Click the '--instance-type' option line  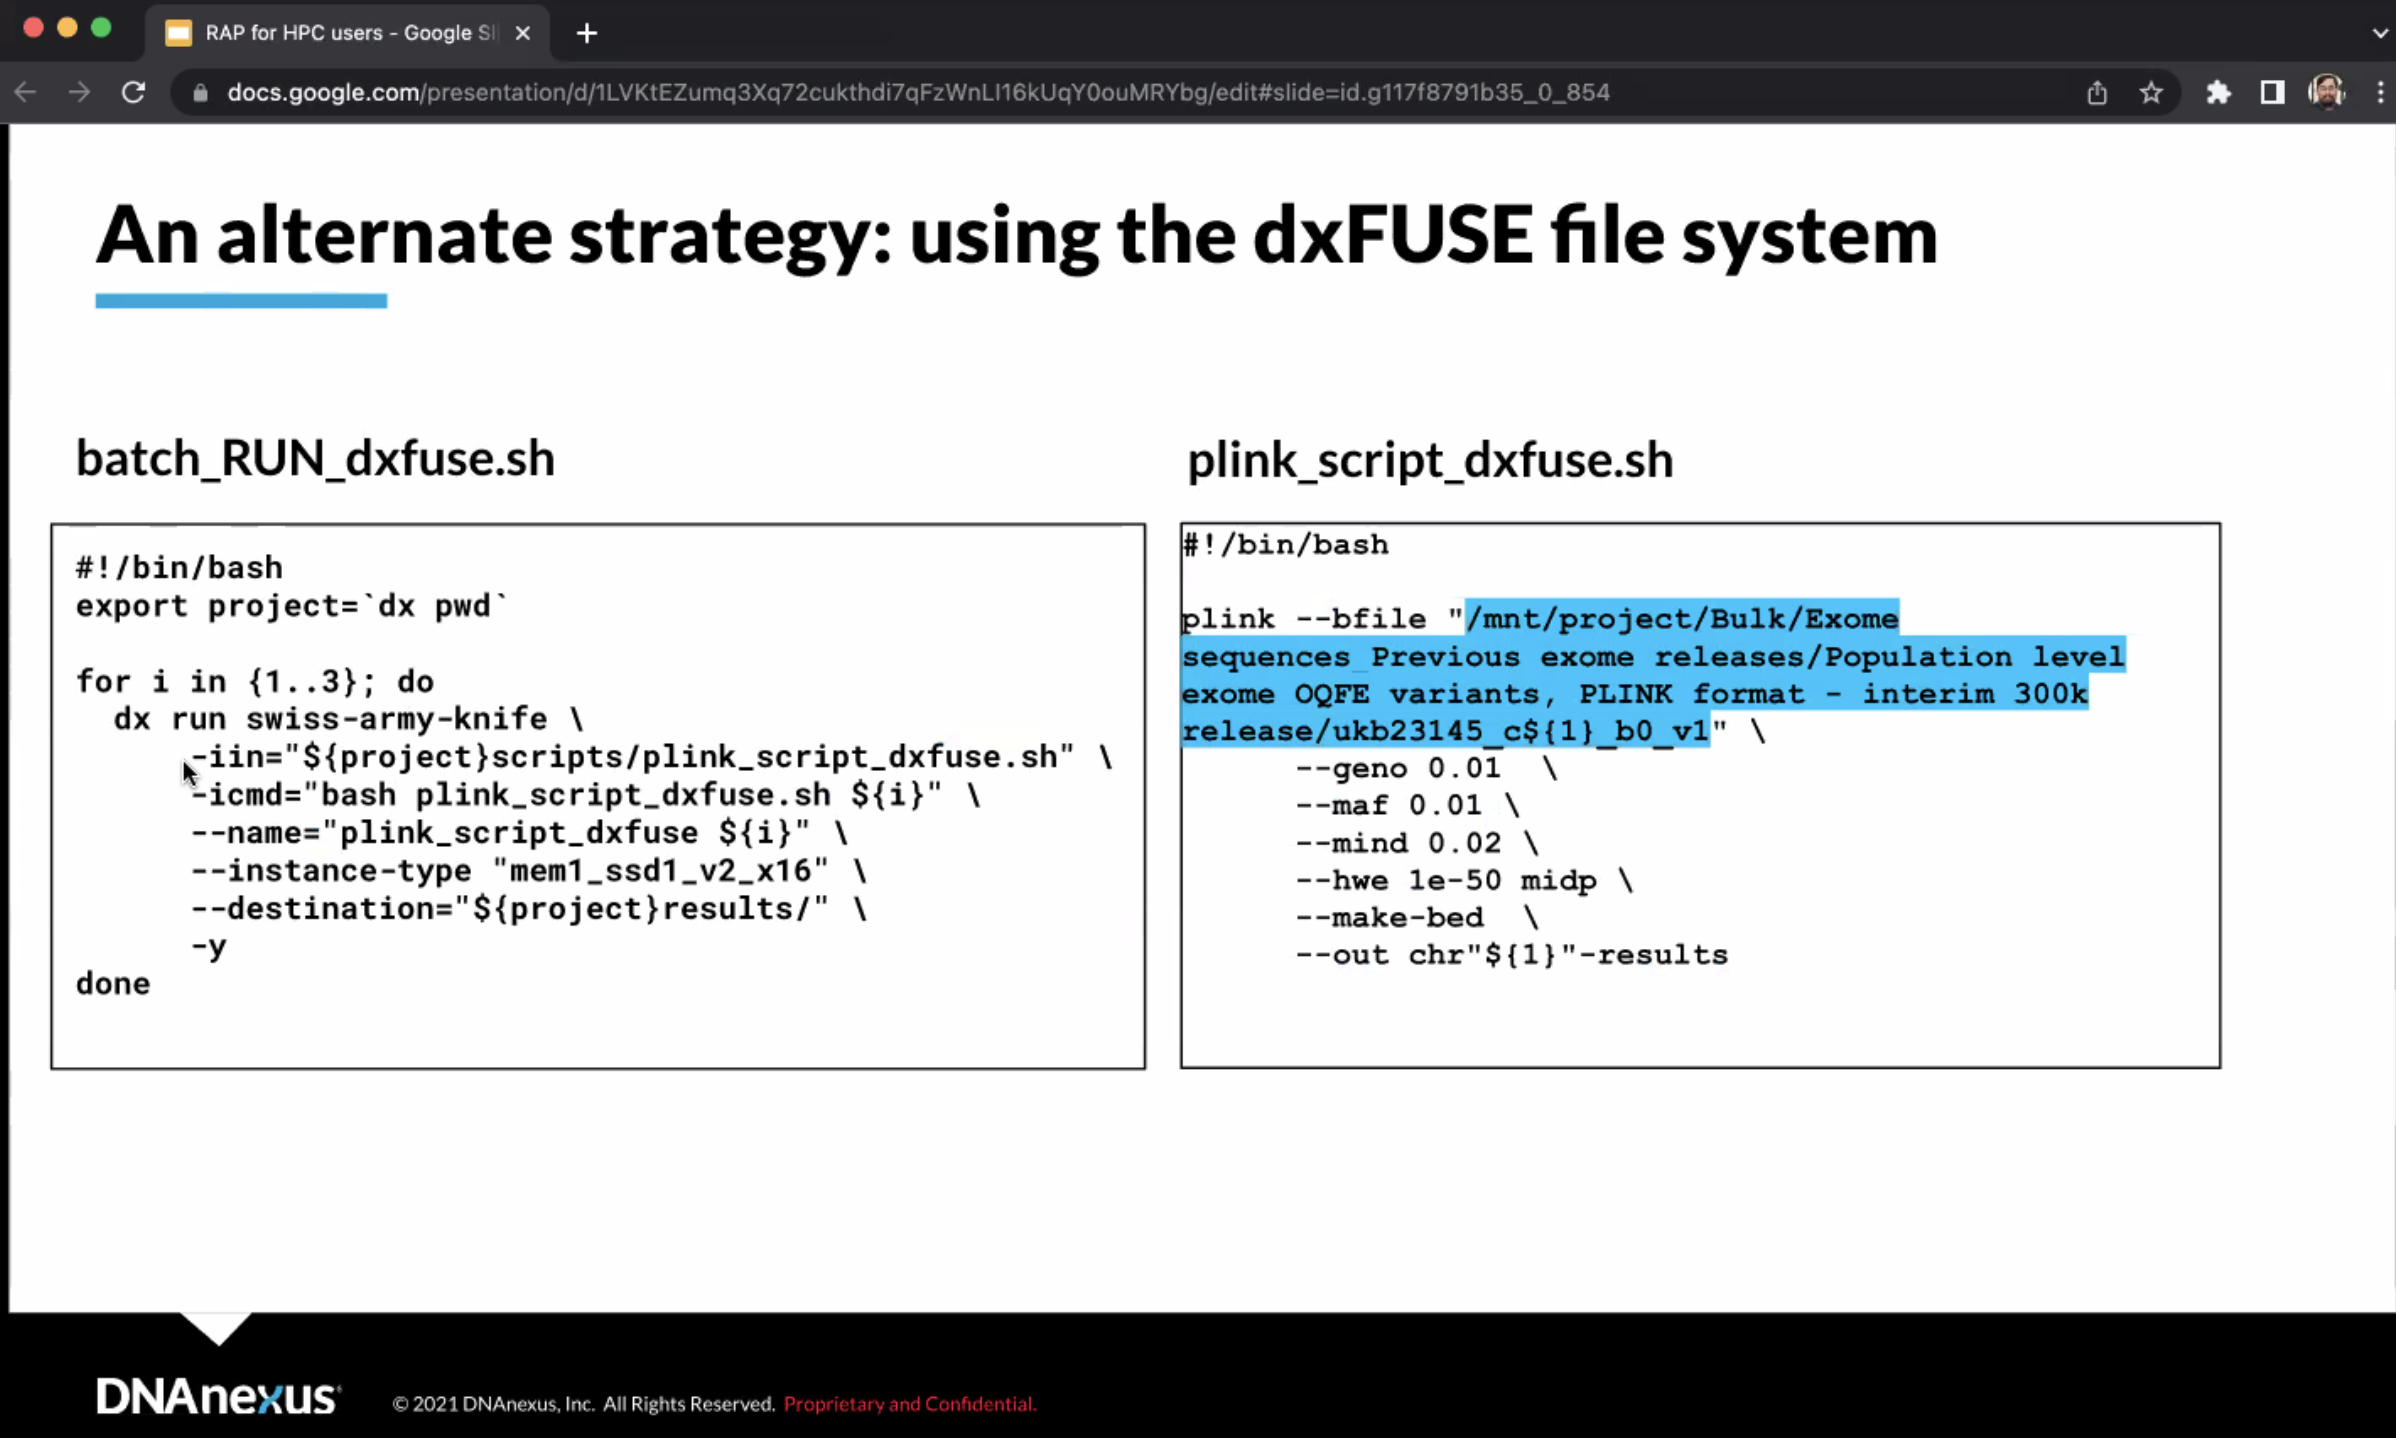(x=529, y=871)
